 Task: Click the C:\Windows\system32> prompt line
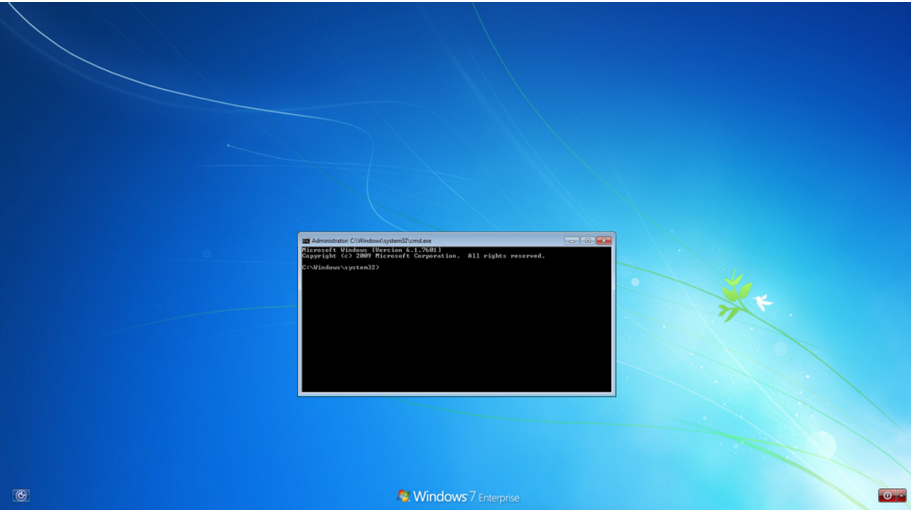340,267
